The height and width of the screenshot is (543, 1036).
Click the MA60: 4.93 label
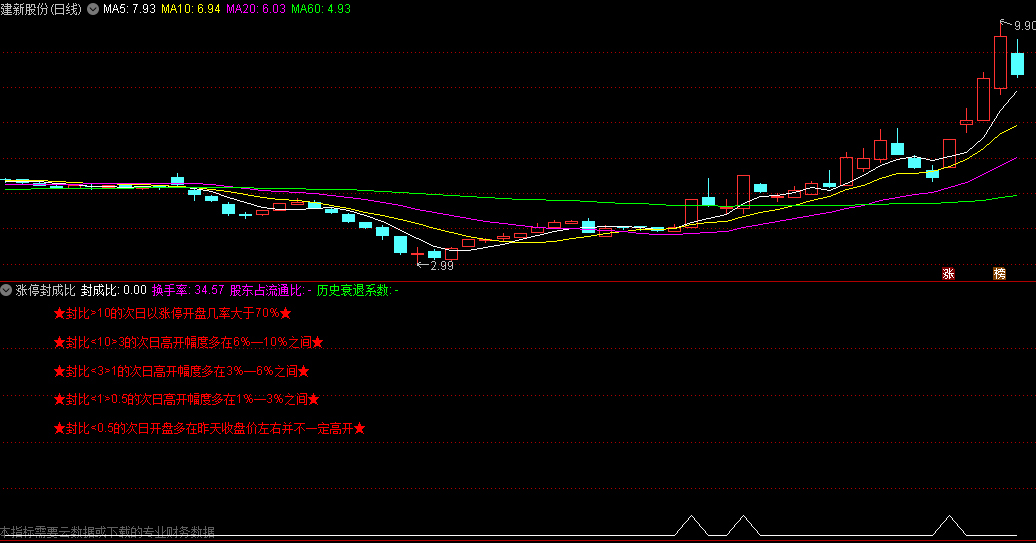pos(321,9)
